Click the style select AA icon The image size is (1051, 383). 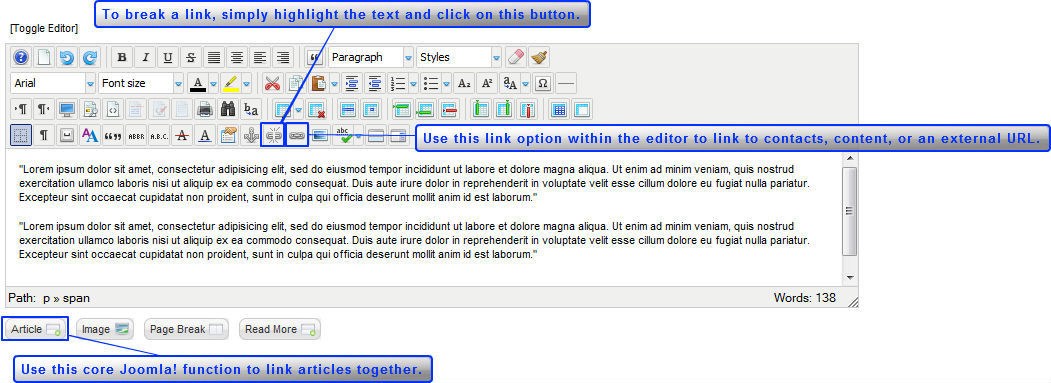(90, 135)
